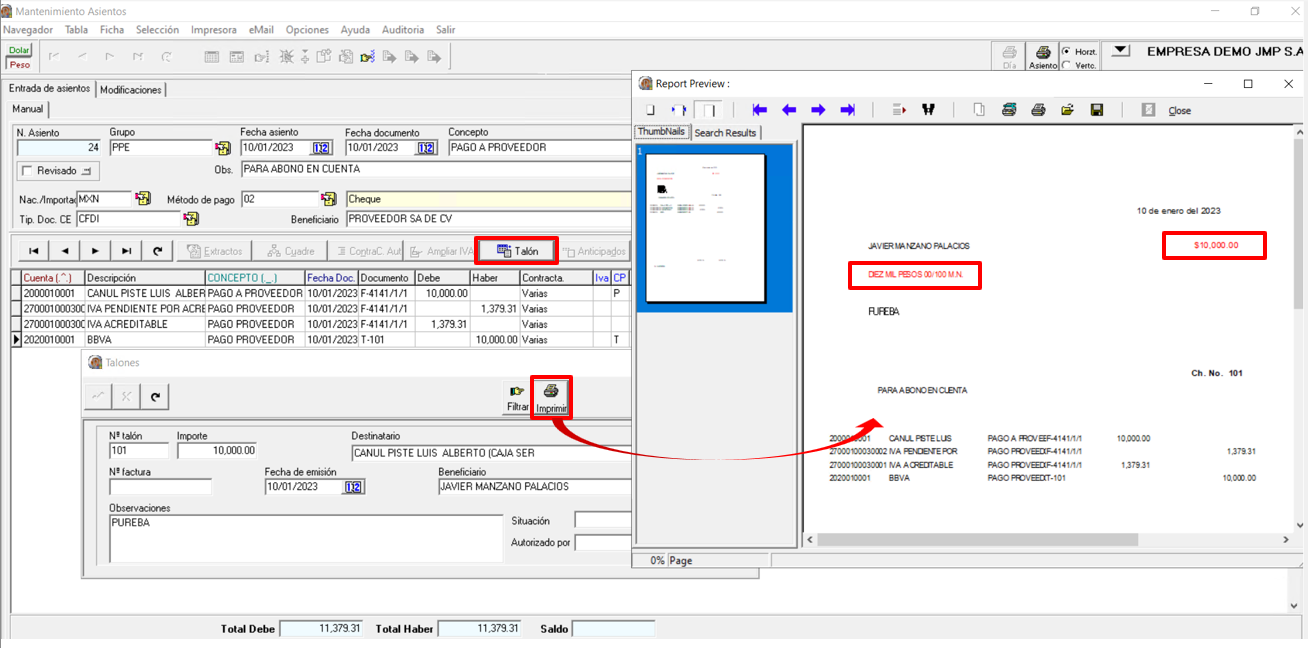Select the IVA ACREDITABLE row in the grid

coord(320,324)
